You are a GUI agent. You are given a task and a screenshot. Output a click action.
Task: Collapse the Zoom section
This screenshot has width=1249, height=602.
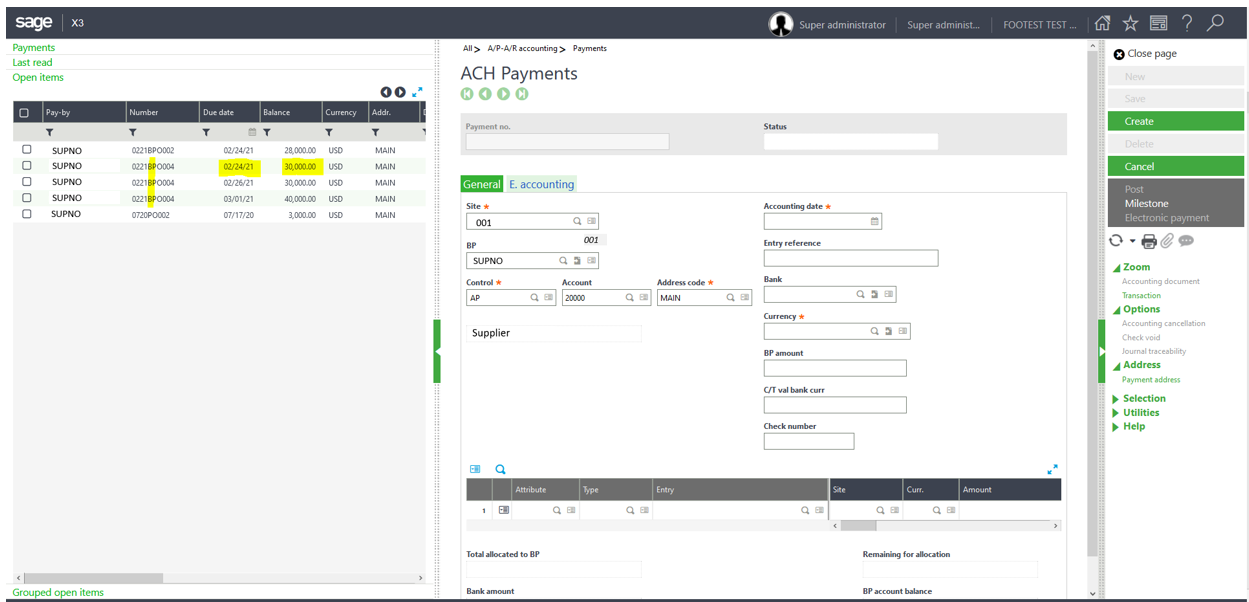pyautogui.click(x=1116, y=268)
